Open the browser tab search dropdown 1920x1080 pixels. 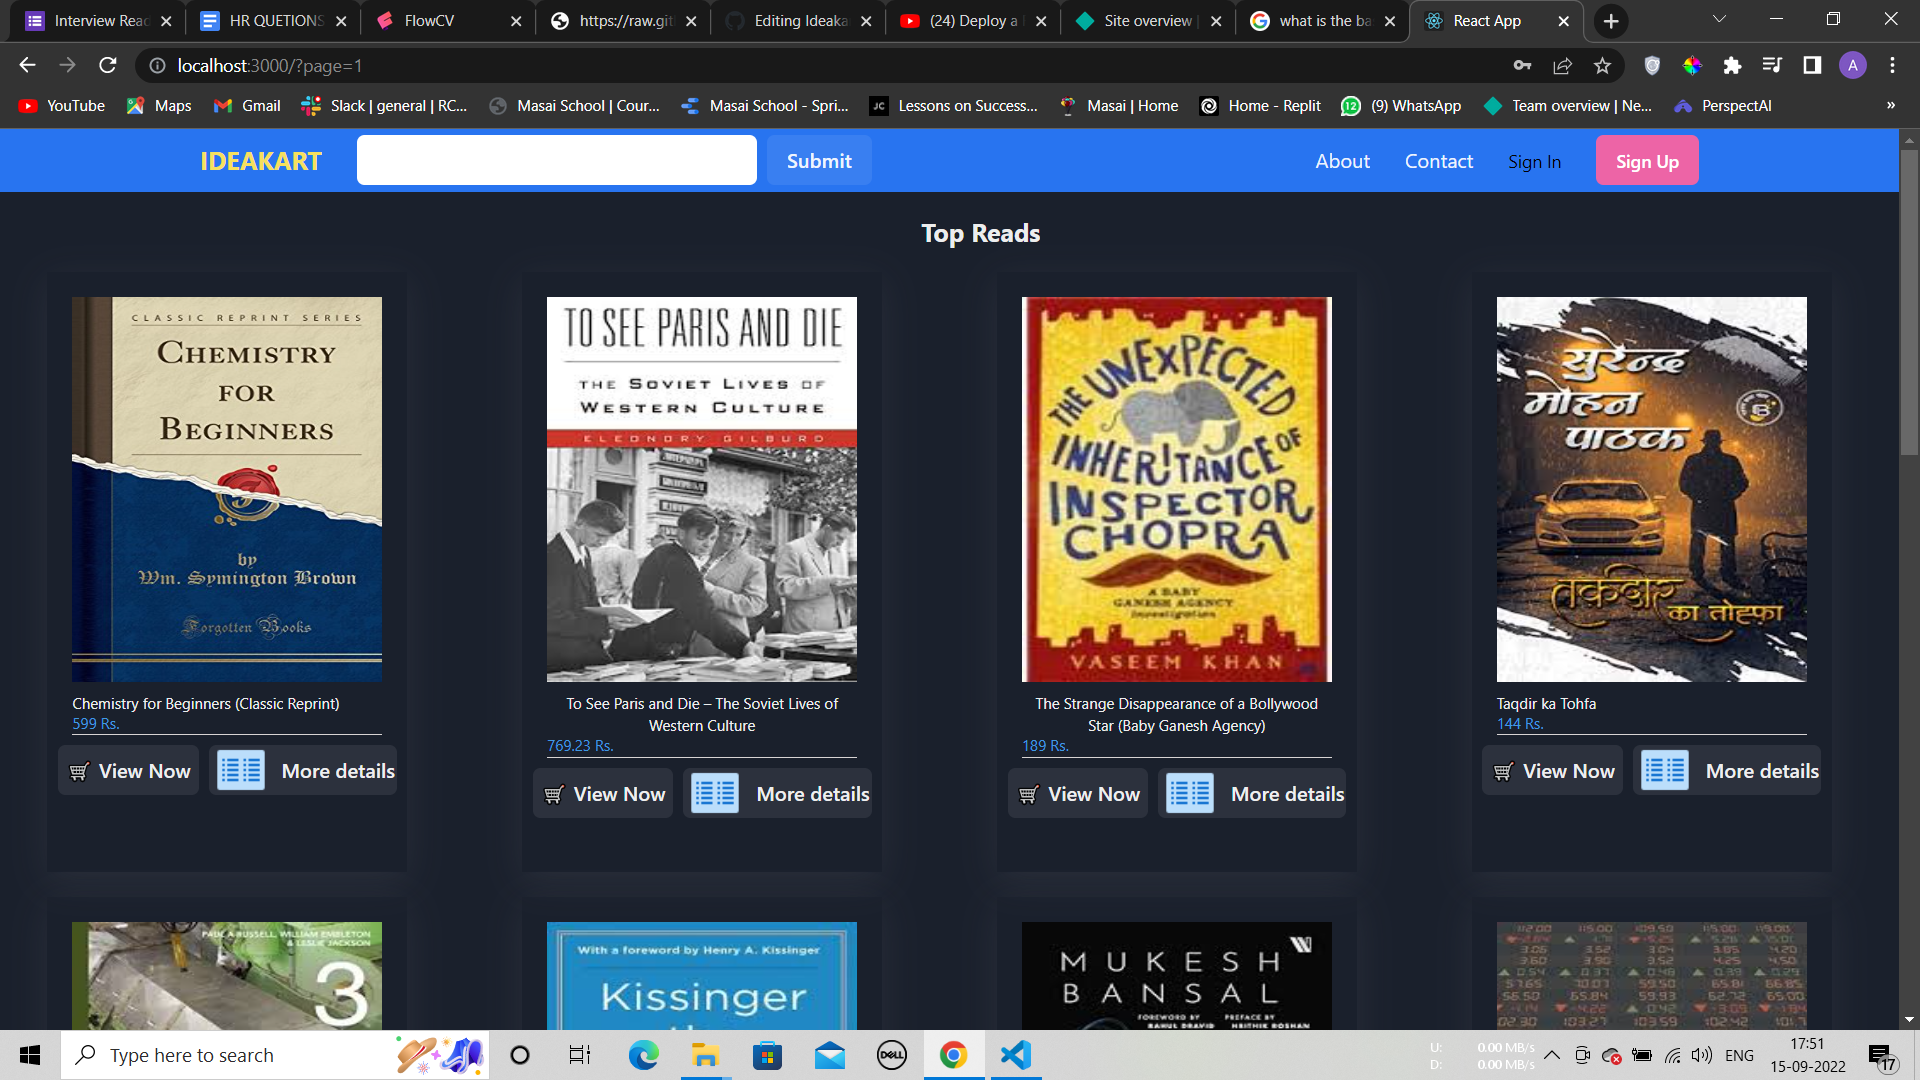(1718, 20)
